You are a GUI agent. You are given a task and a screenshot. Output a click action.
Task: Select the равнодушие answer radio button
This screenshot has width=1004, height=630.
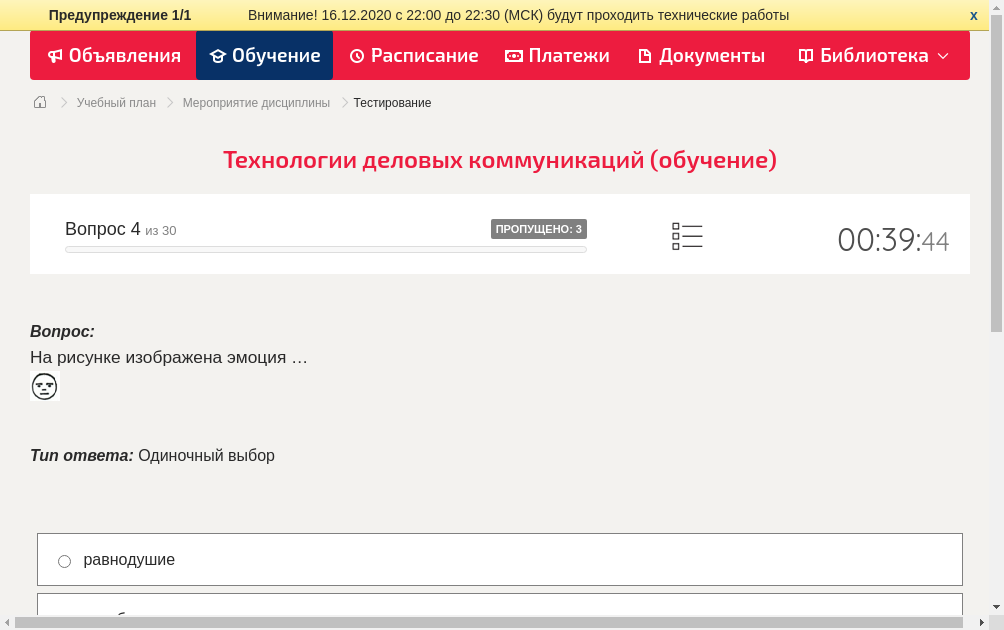point(64,561)
